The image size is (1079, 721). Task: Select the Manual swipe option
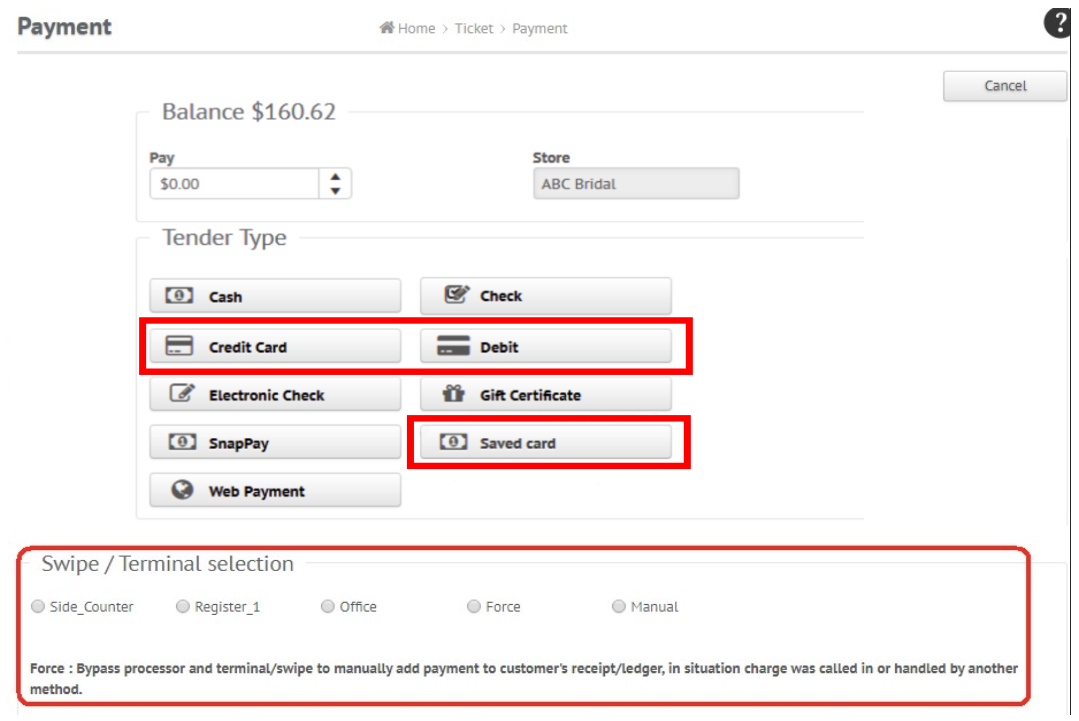pyautogui.click(x=618, y=606)
